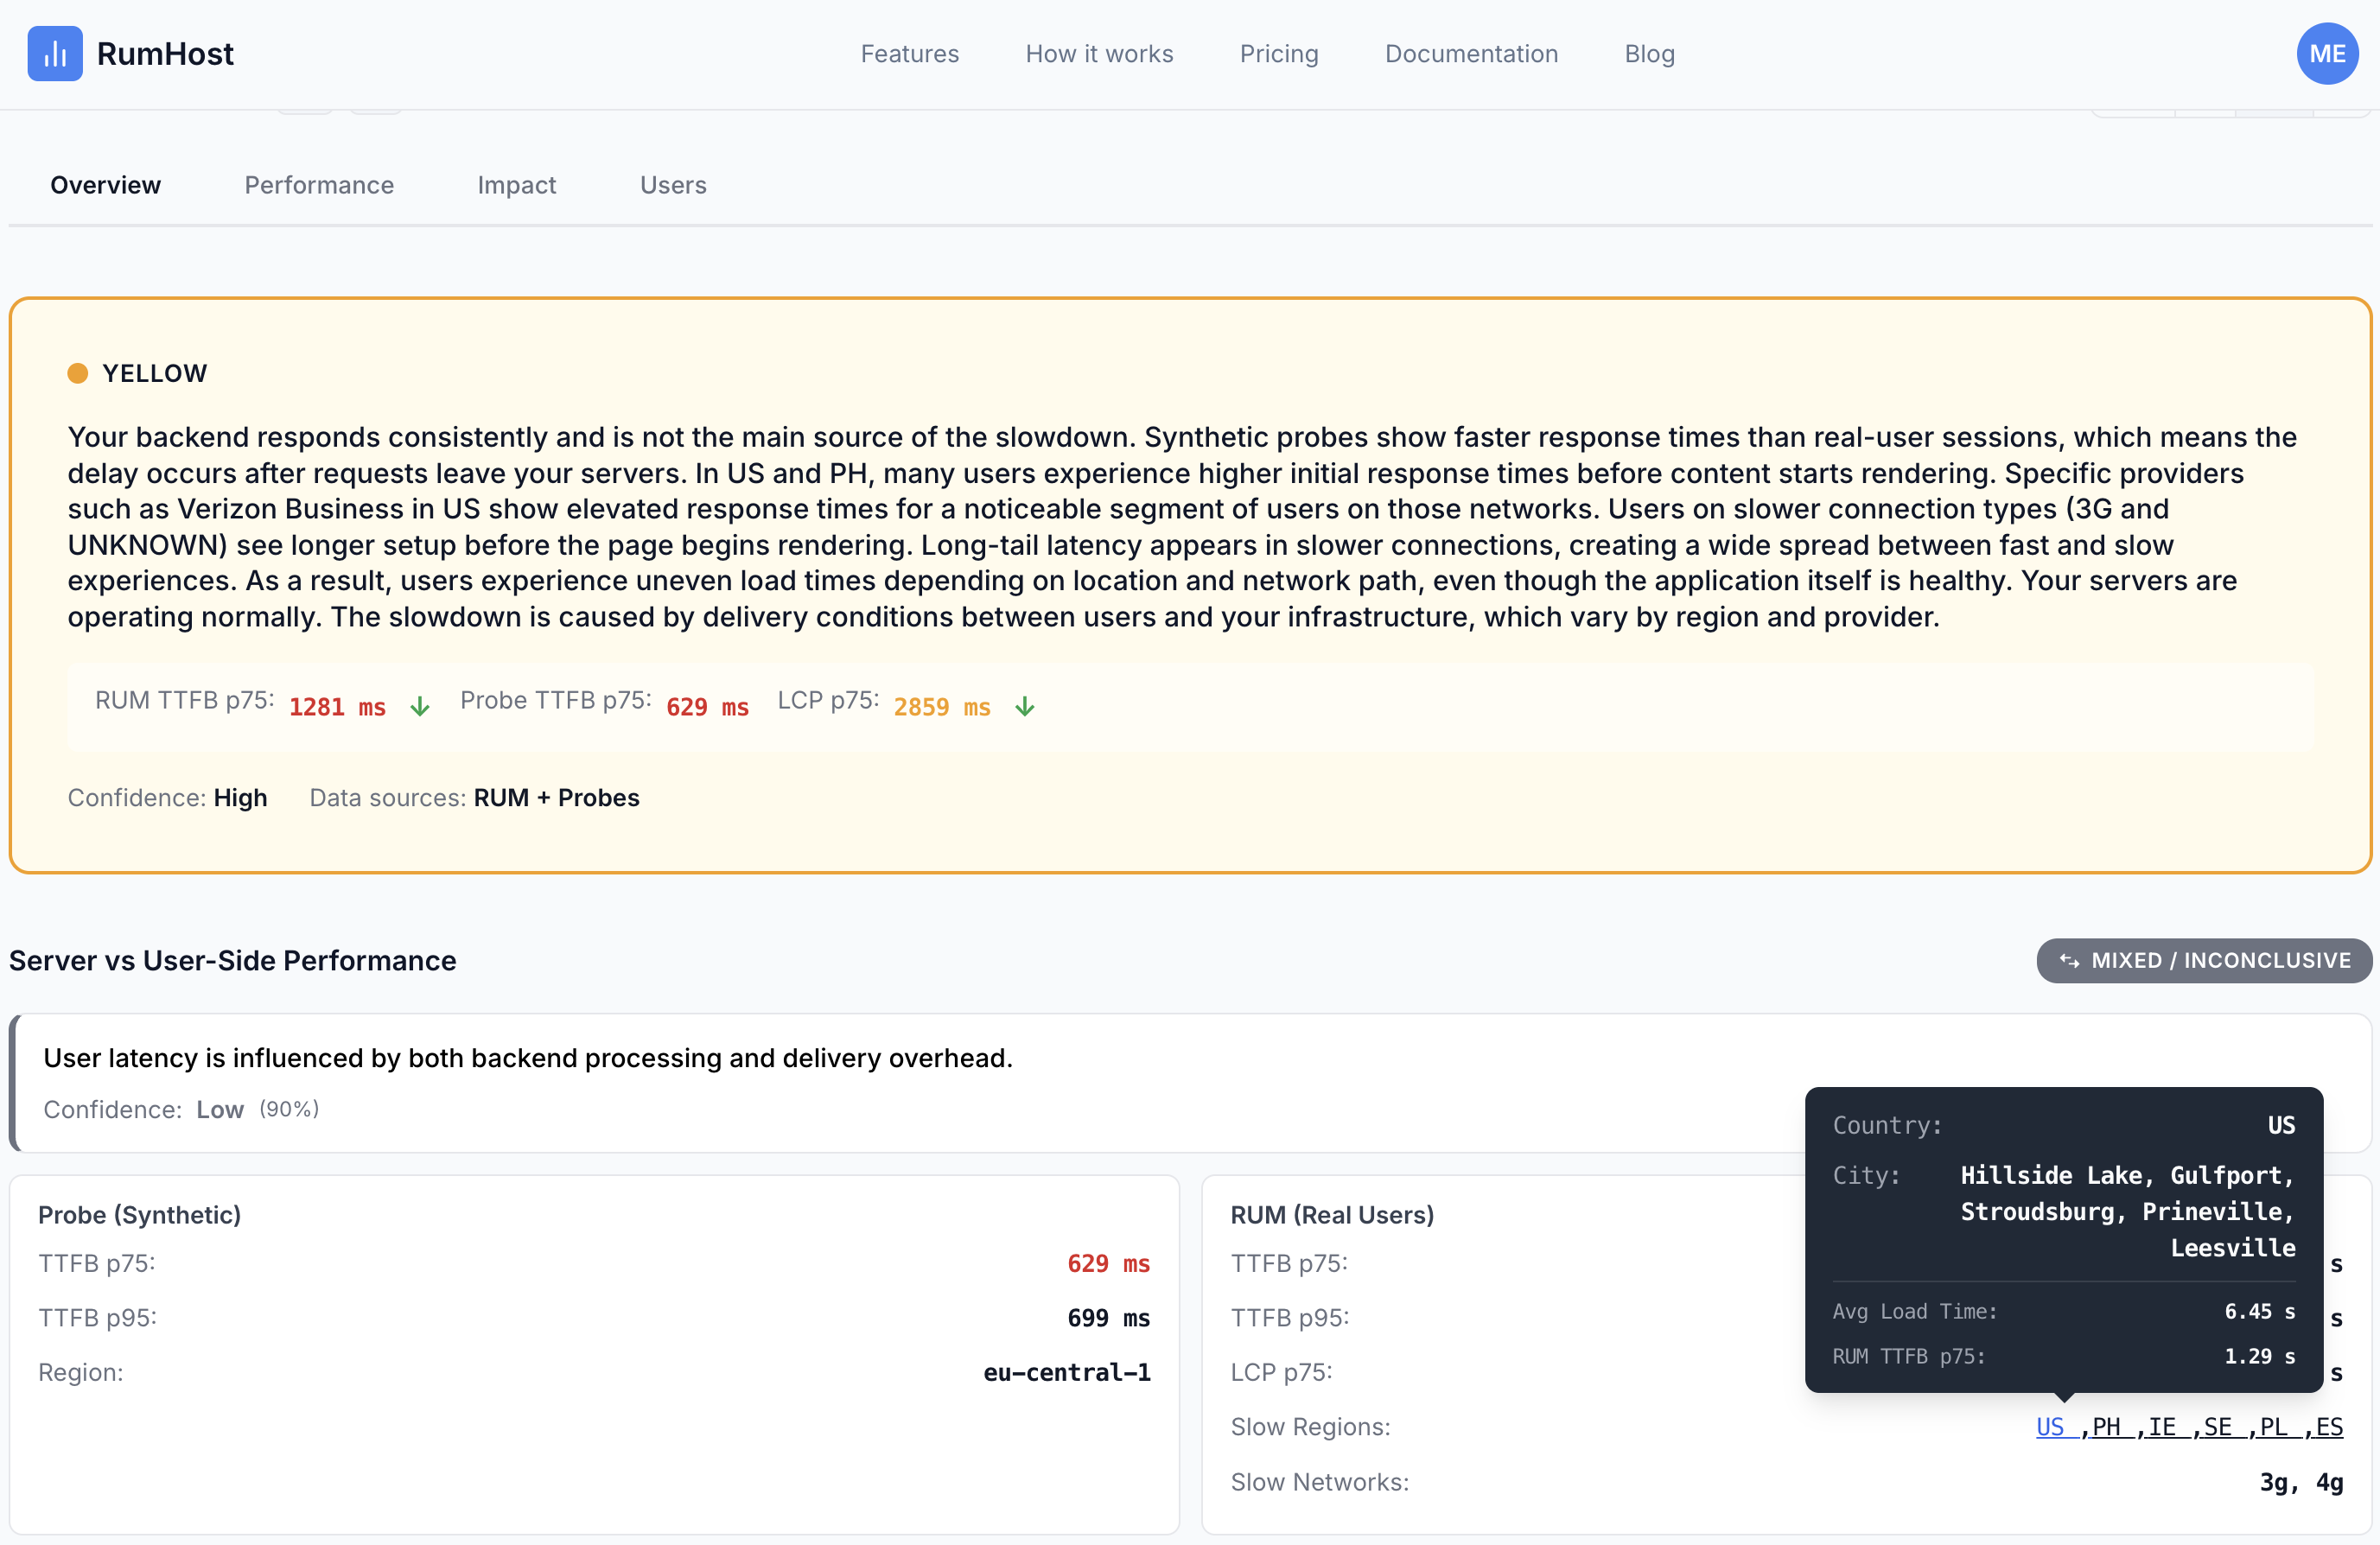Click How it works in the navigation
This screenshot has width=2380, height=1545.
point(1099,54)
